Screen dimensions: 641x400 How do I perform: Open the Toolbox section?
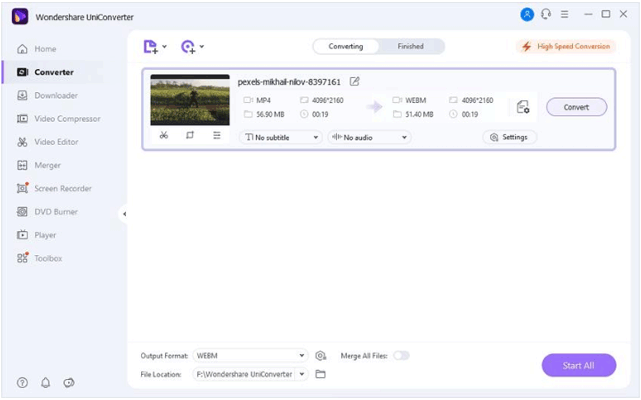[x=39, y=258]
